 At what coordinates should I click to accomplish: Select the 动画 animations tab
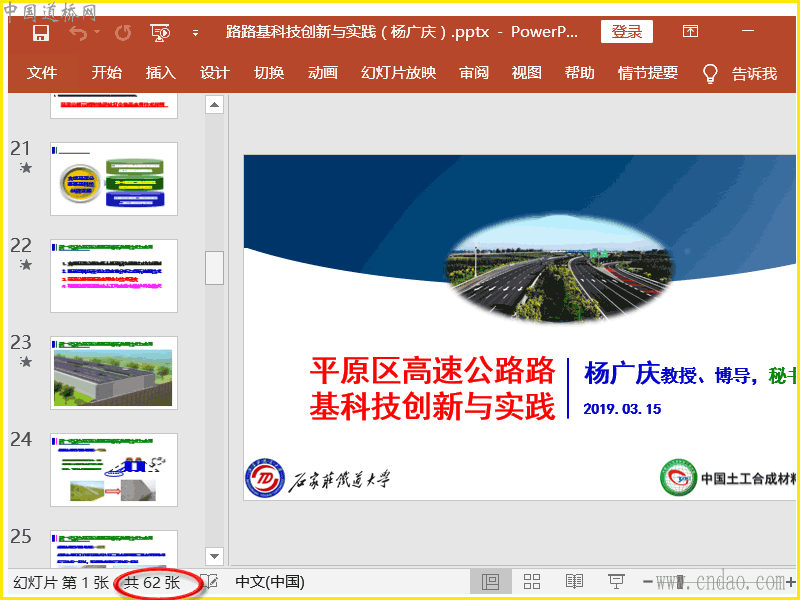pos(322,73)
